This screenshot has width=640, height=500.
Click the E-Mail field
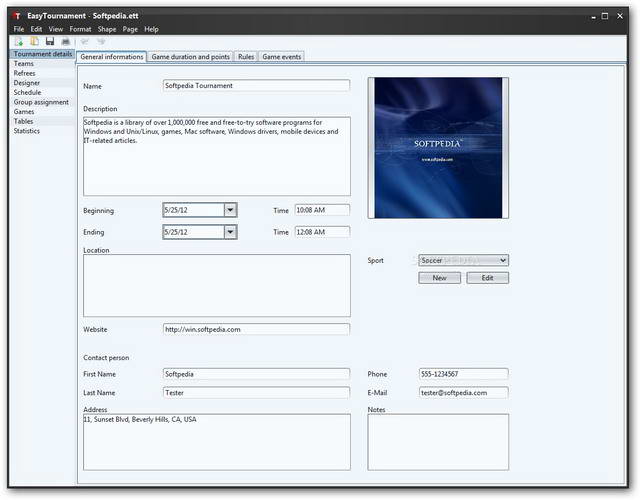point(463,393)
